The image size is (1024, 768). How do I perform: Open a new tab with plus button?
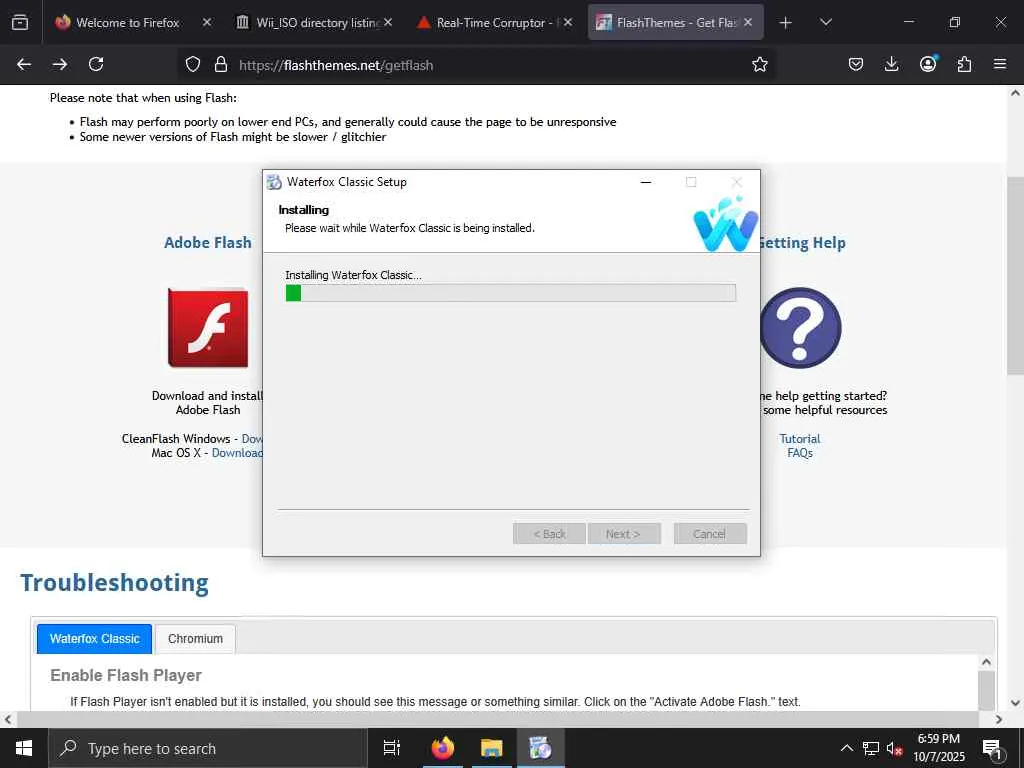click(786, 23)
